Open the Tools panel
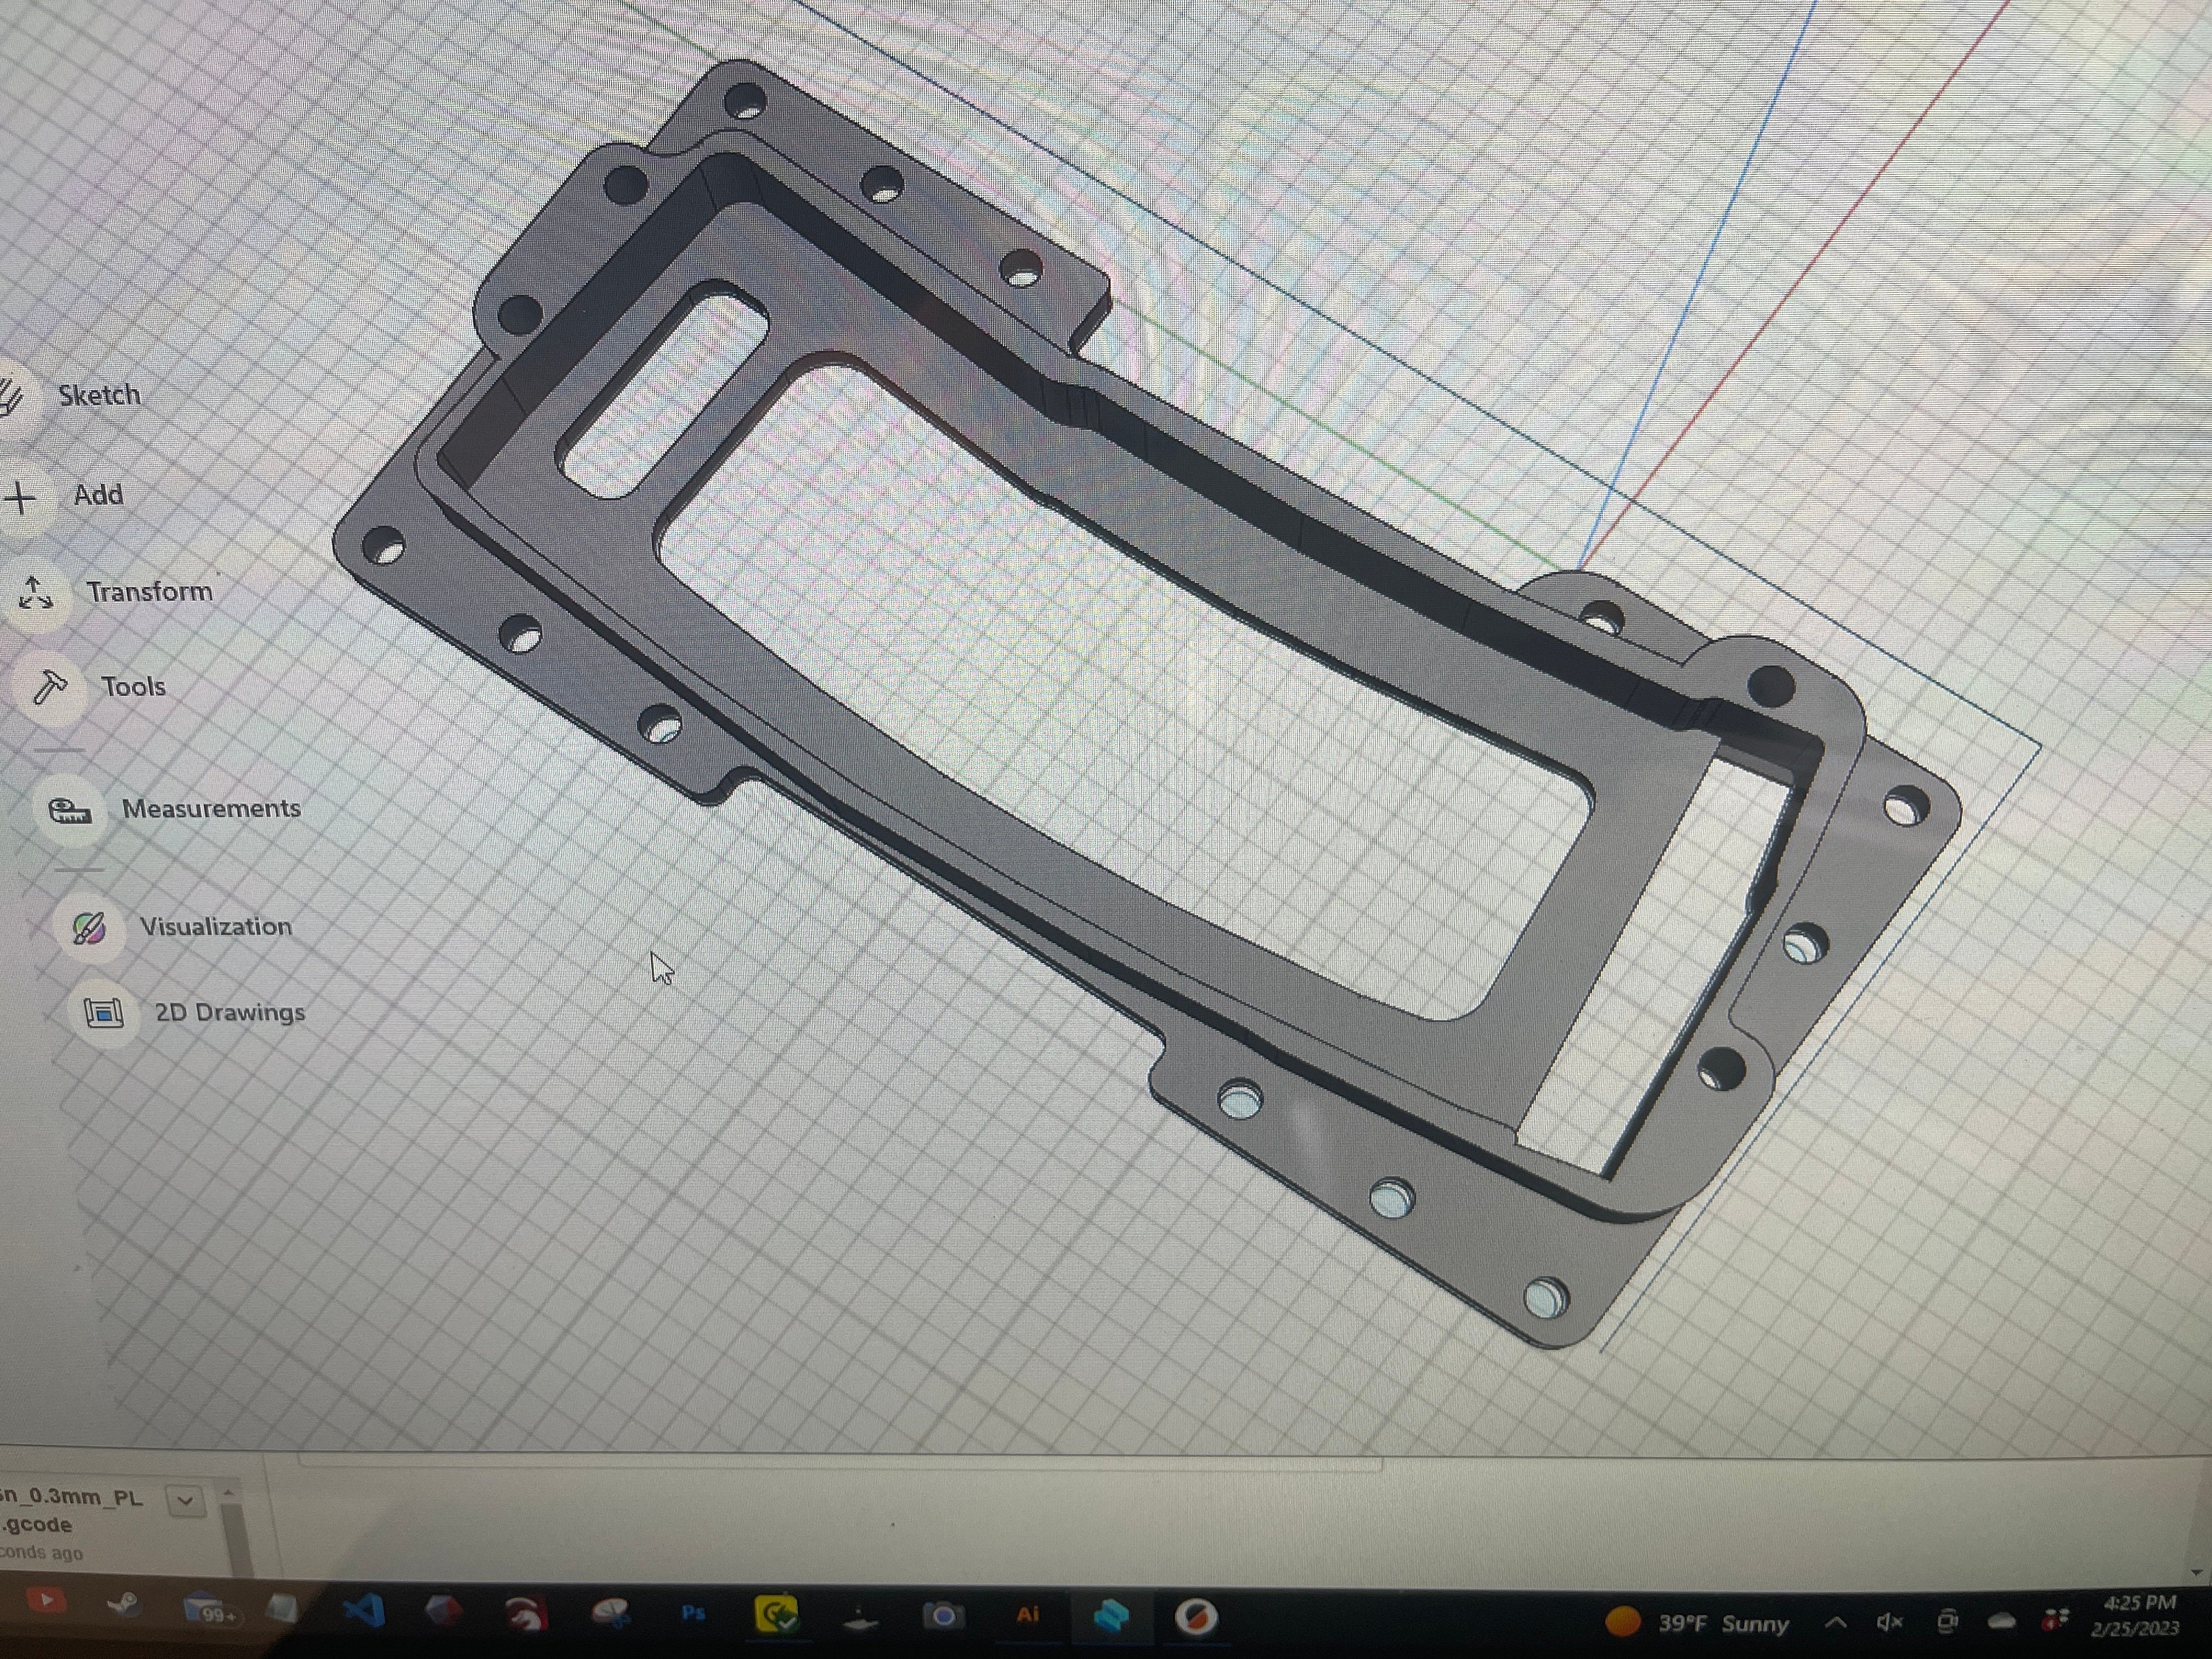Screen dimensions: 2212x1659 click(132, 686)
